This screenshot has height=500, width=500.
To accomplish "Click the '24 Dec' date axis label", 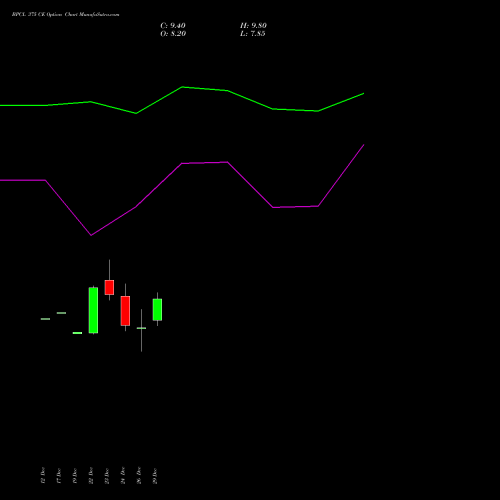I will [123, 476].
